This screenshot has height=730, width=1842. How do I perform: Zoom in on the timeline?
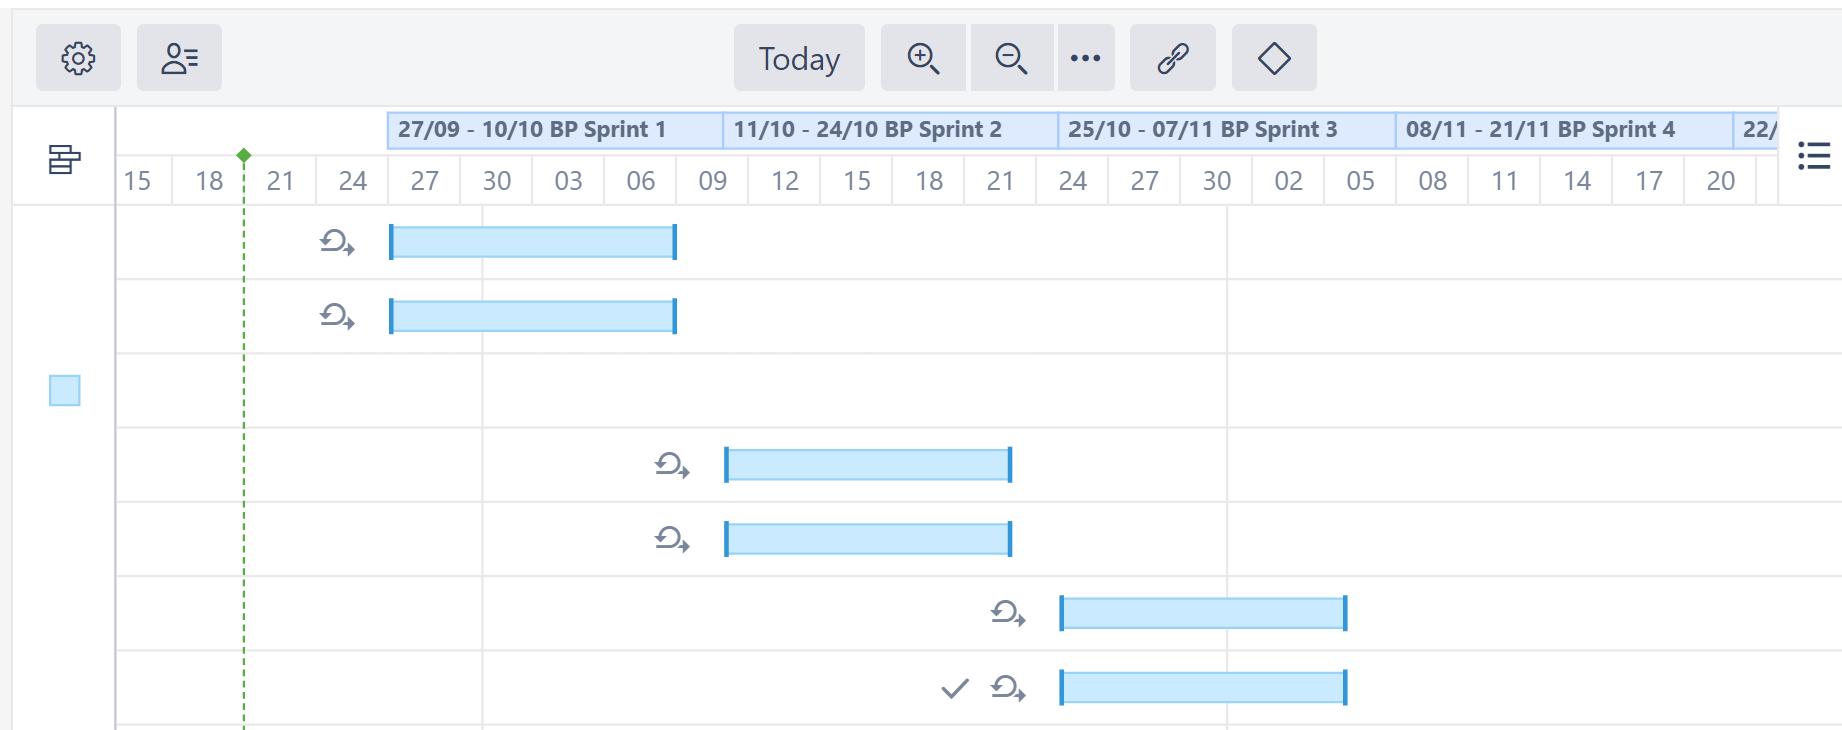923,58
